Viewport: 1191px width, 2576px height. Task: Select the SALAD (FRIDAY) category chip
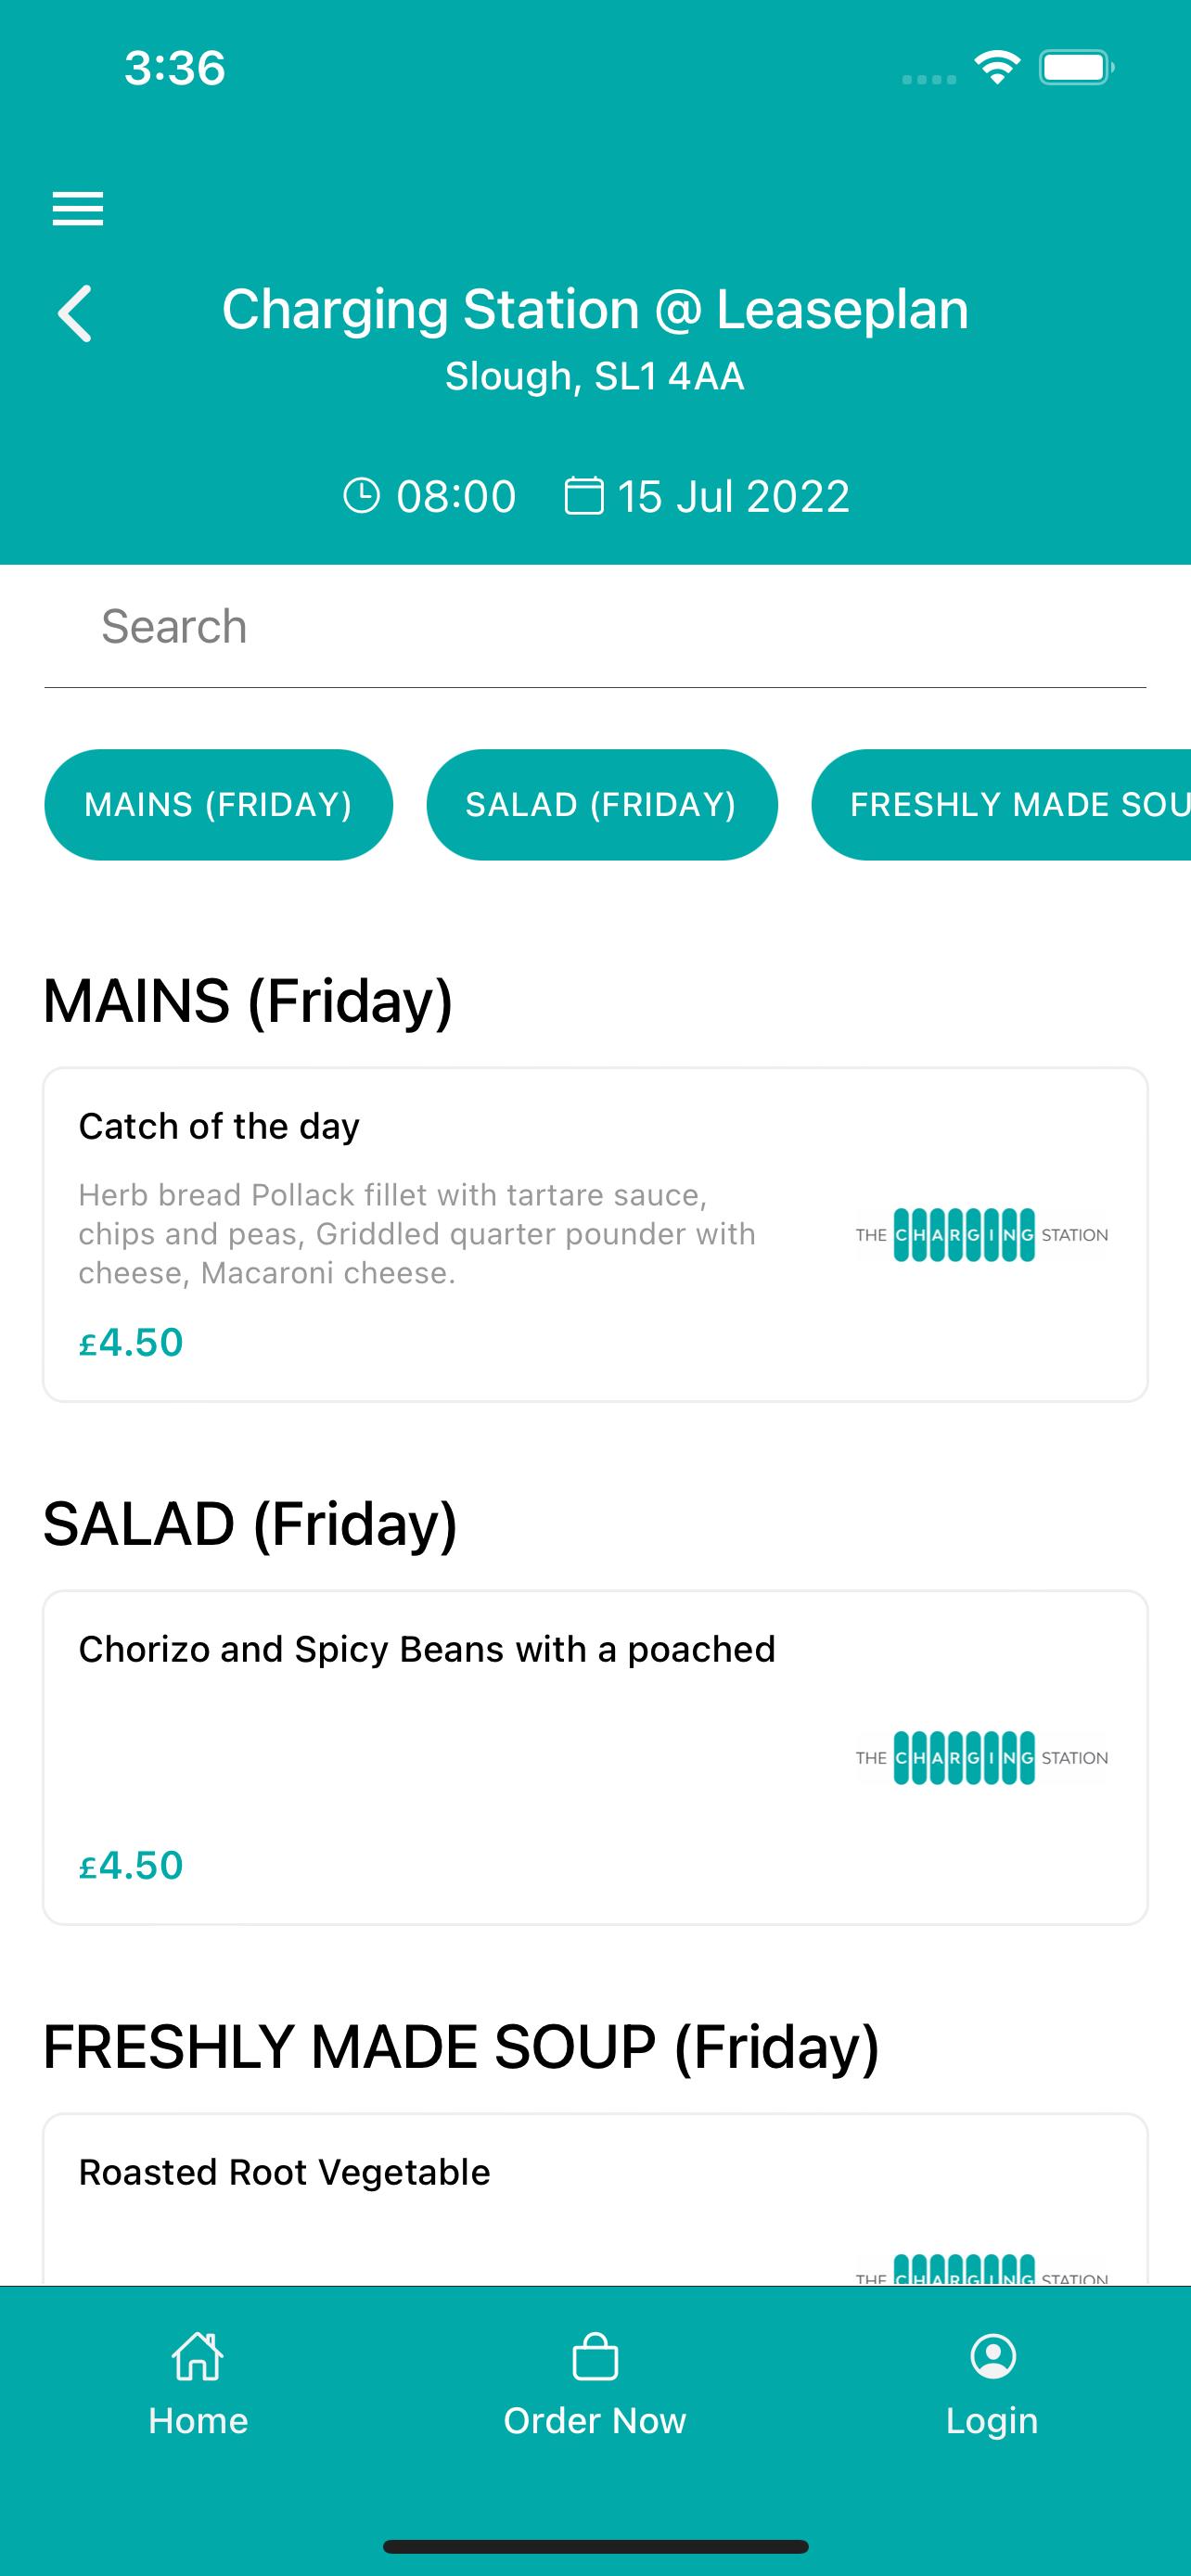click(602, 804)
